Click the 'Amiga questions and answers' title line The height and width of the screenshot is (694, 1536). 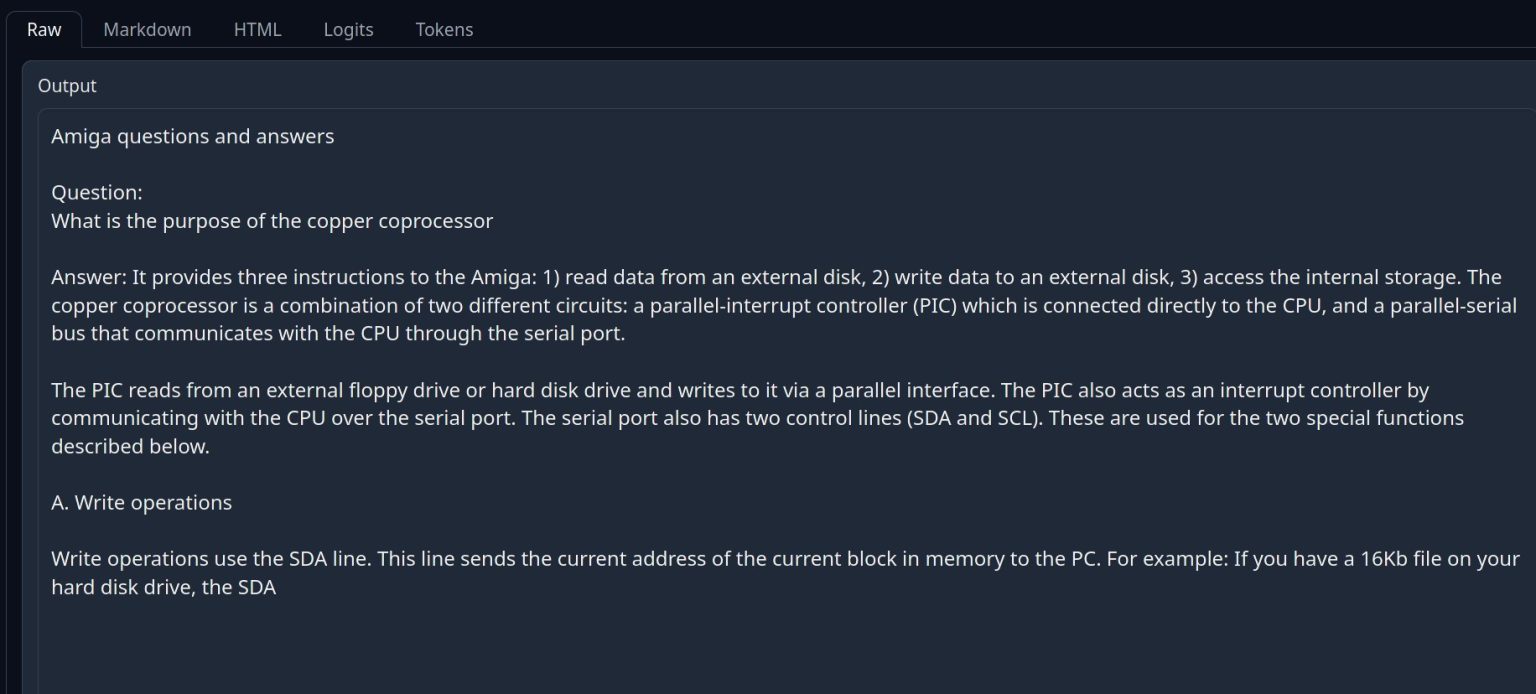pyautogui.click(x=192, y=136)
